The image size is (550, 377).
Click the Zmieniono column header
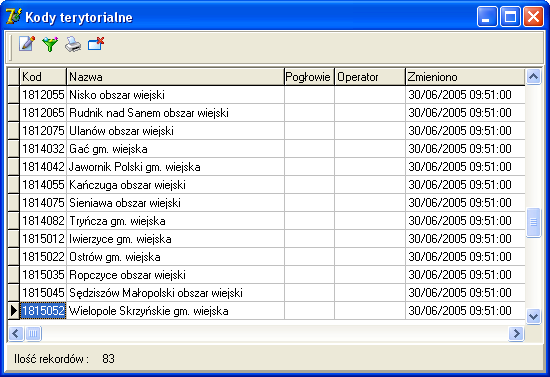click(x=465, y=77)
